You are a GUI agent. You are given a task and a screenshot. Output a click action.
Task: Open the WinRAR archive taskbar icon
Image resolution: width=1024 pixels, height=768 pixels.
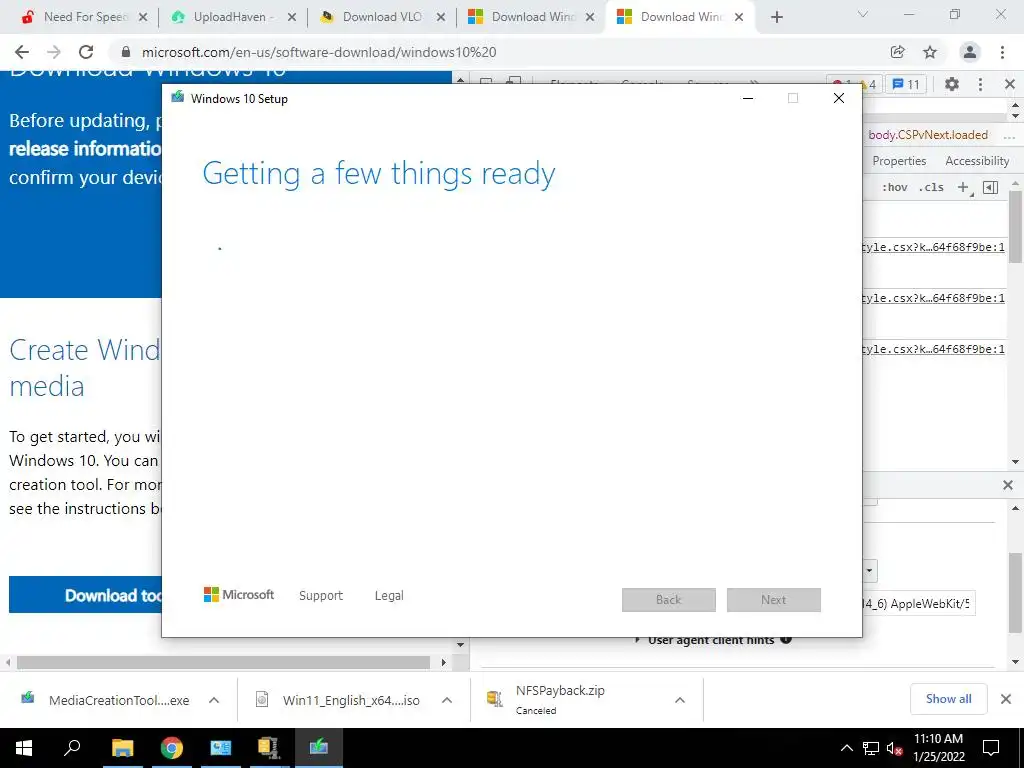coord(268,748)
